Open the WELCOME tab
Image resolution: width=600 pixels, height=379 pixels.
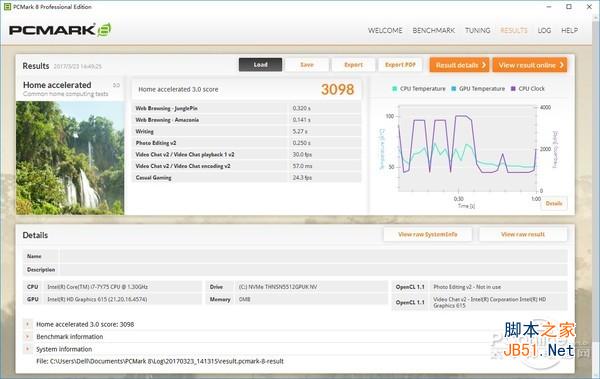point(385,31)
